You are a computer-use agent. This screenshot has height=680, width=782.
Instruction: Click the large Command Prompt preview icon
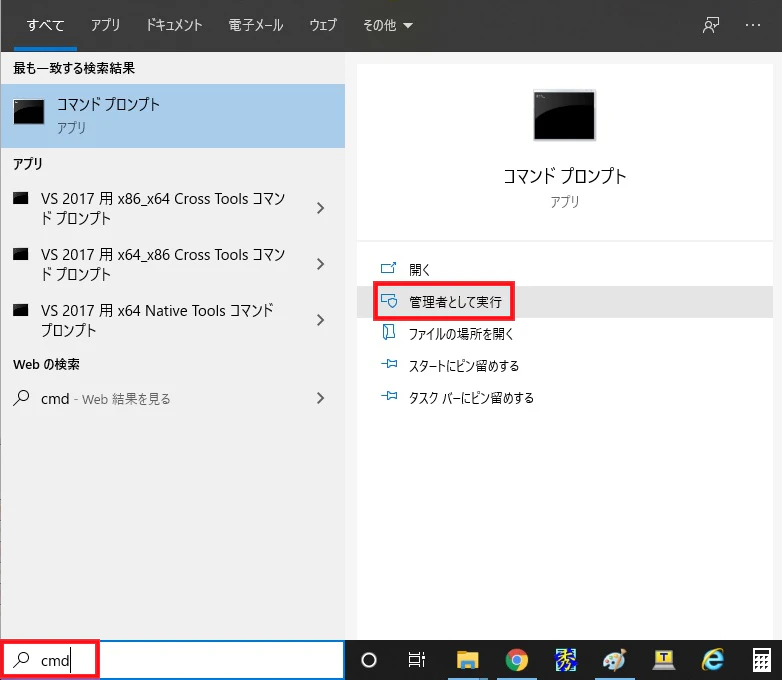[564, 115]
